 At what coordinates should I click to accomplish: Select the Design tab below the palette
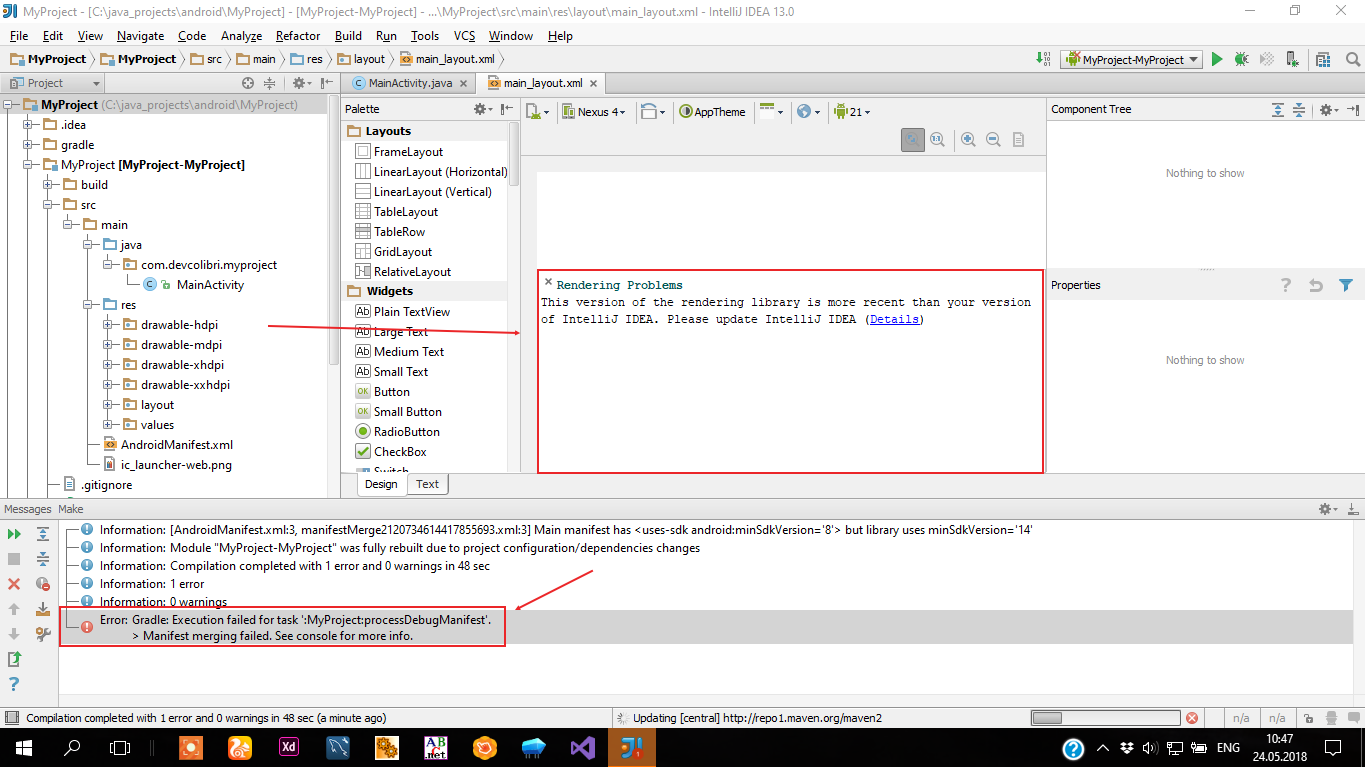pyautogui.click(x=381, y=484)
